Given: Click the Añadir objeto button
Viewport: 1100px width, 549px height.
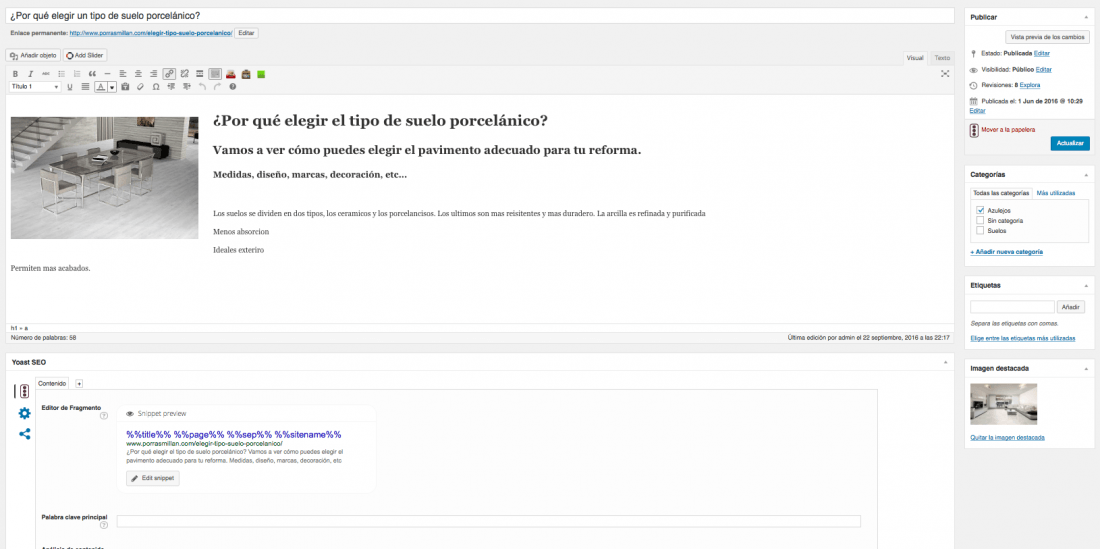Looking at the screenshot, I should point(33,55).
